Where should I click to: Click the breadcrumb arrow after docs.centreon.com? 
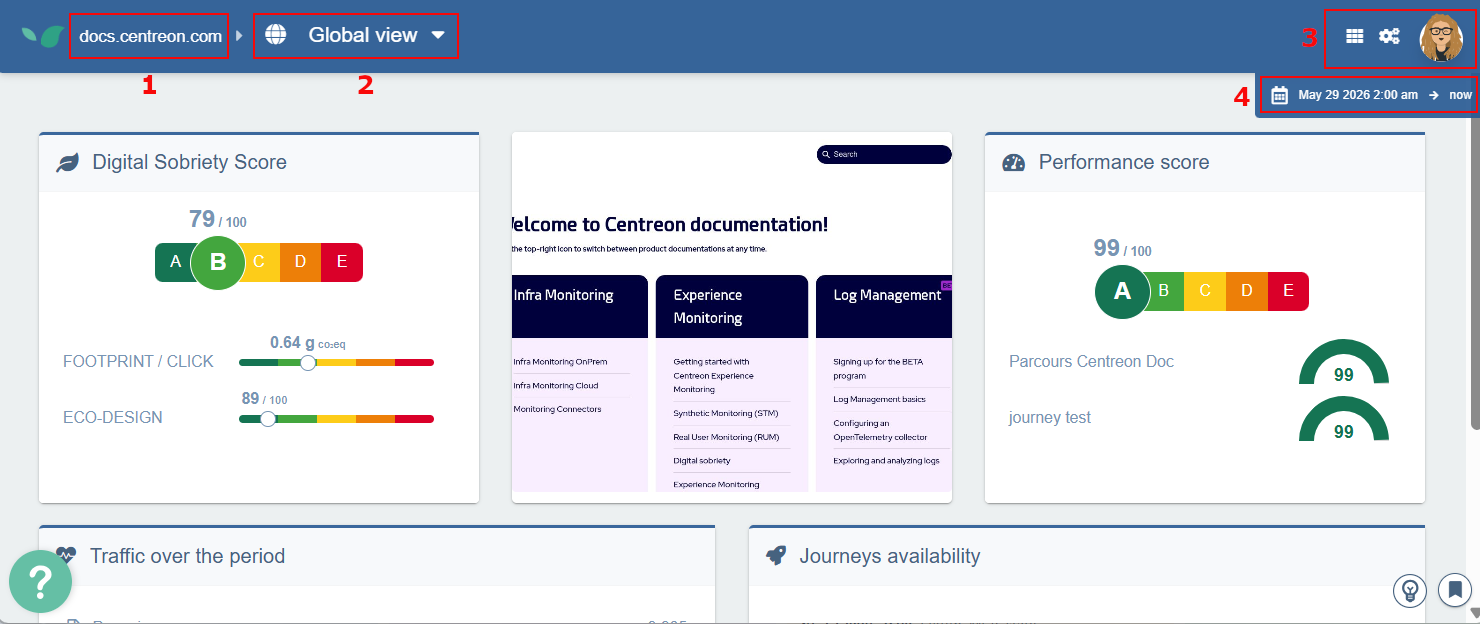(239, 36)
